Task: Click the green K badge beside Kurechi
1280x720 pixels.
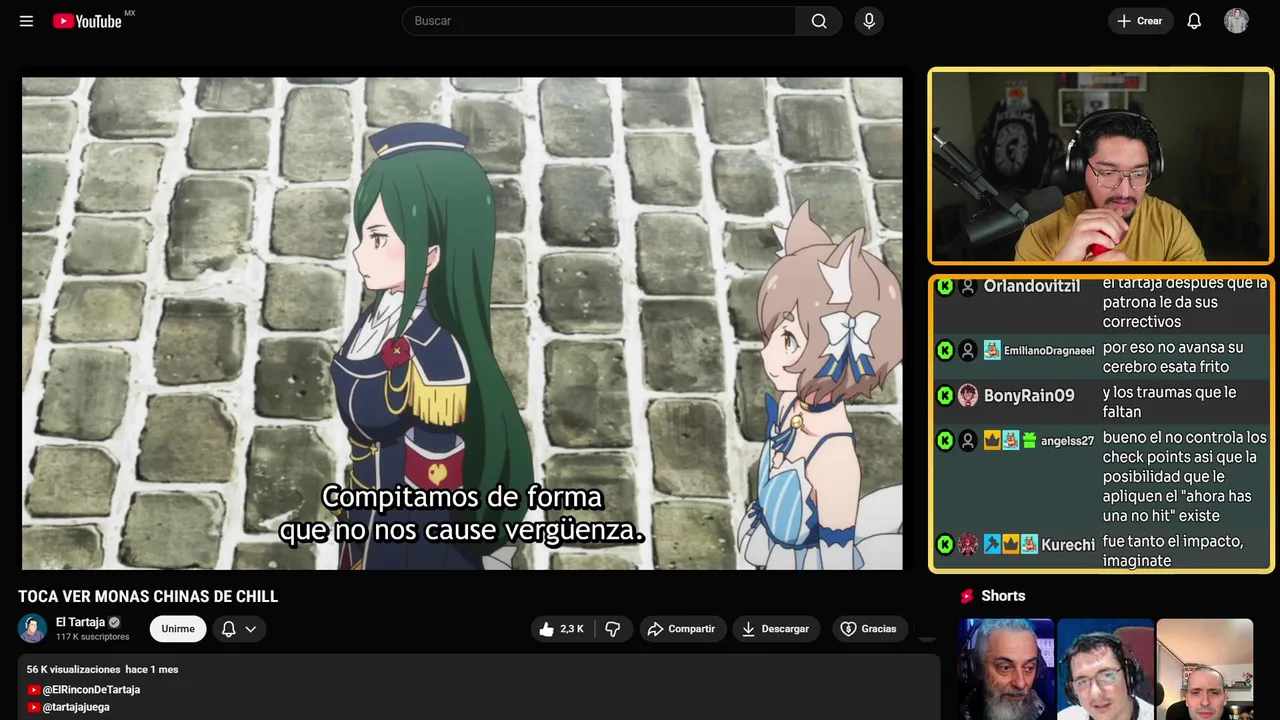Action: click(x=944, y=545)
